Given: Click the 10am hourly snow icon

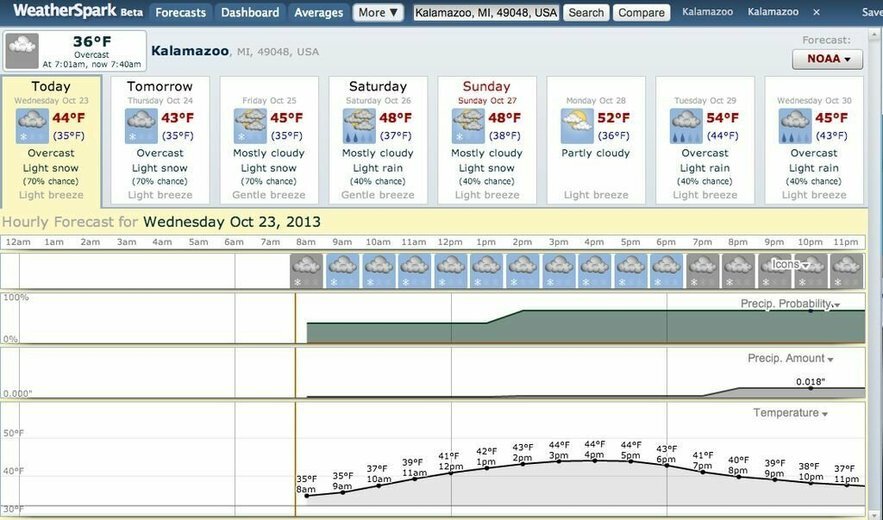Looking at the screenshot, I should click(x=378, y=271).
